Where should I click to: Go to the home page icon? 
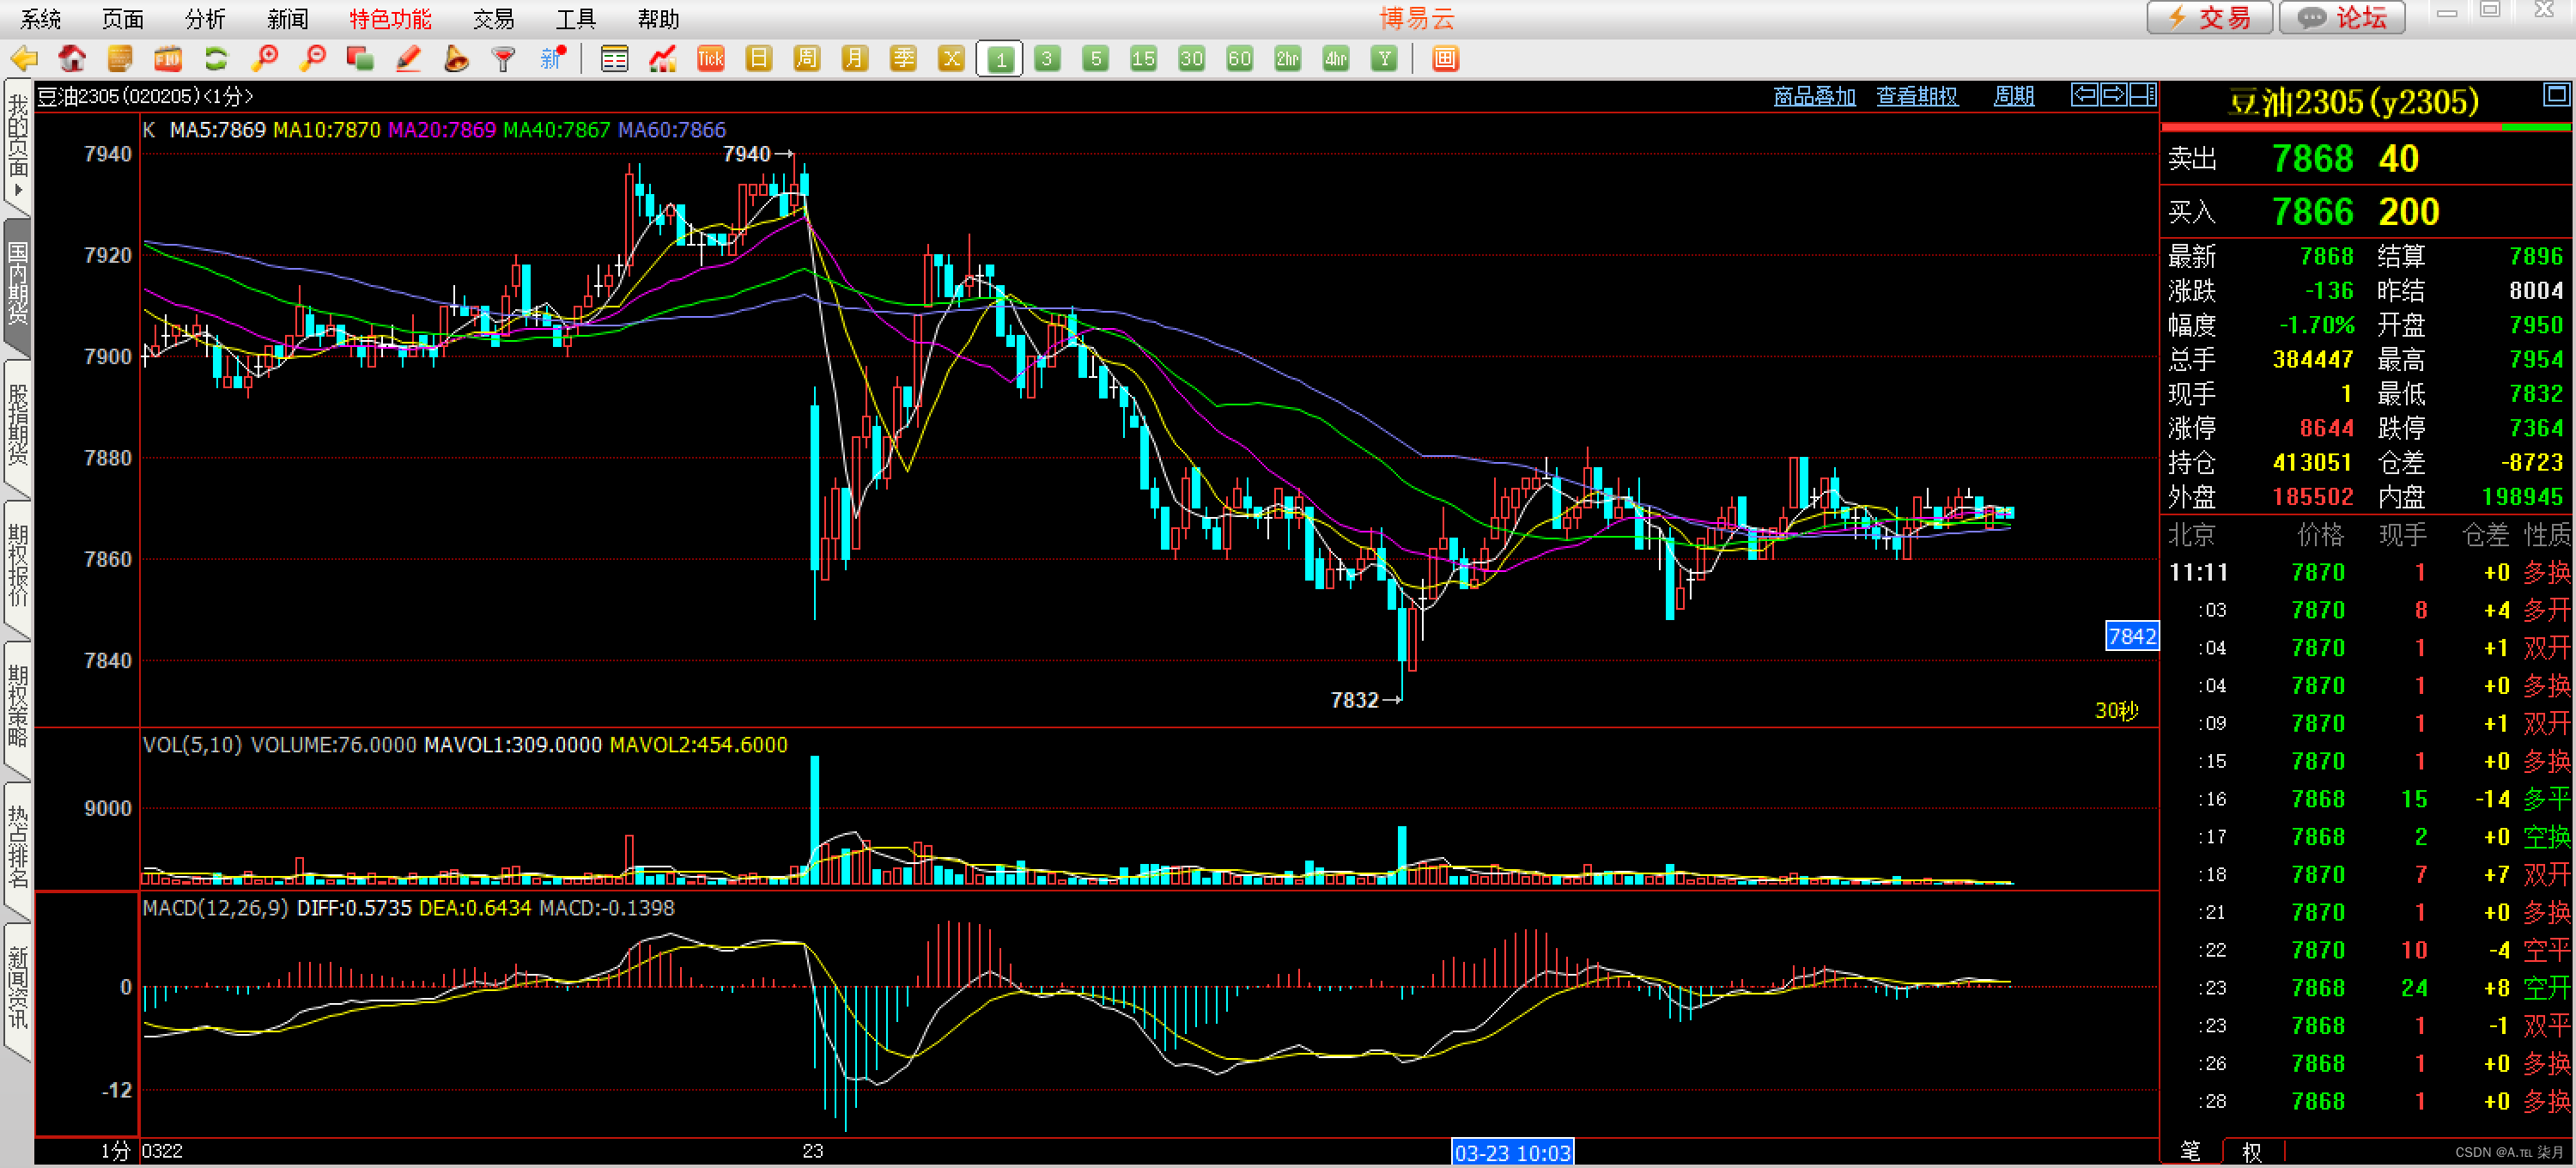click(72, 59)
